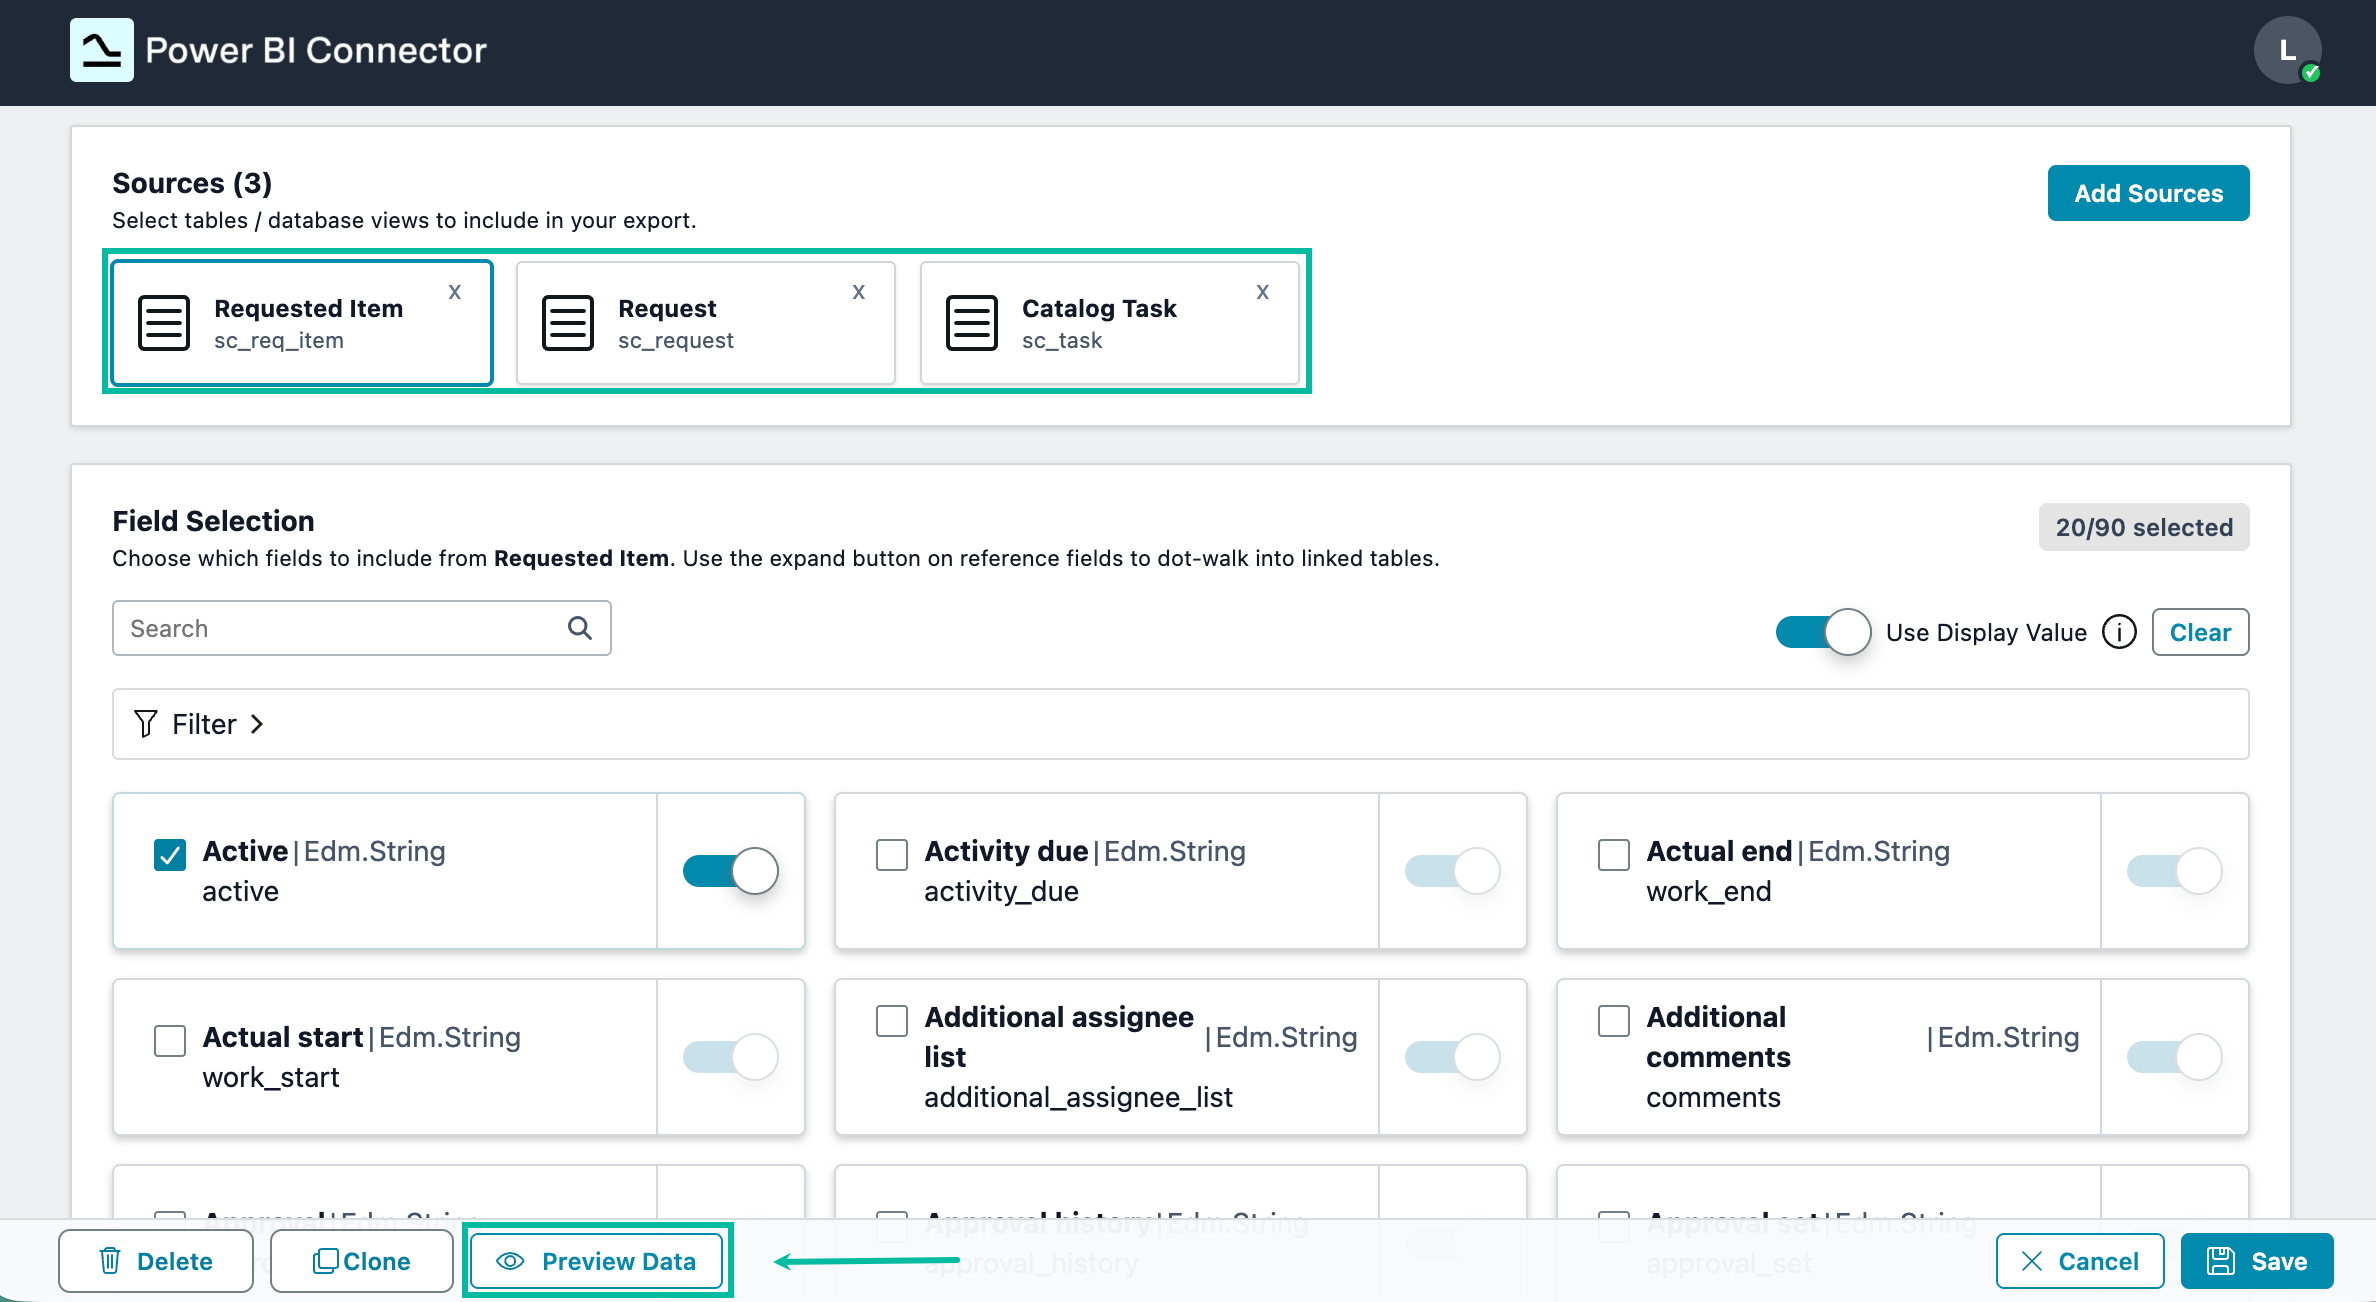Focus the field Search input box
Screen dimensions: 2376x1302
pos(362,628)
